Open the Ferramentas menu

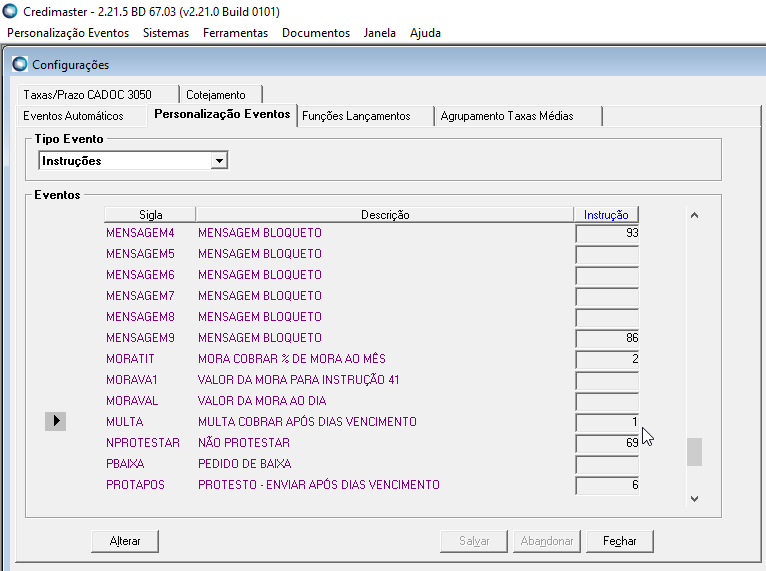(x=235, y=33)
